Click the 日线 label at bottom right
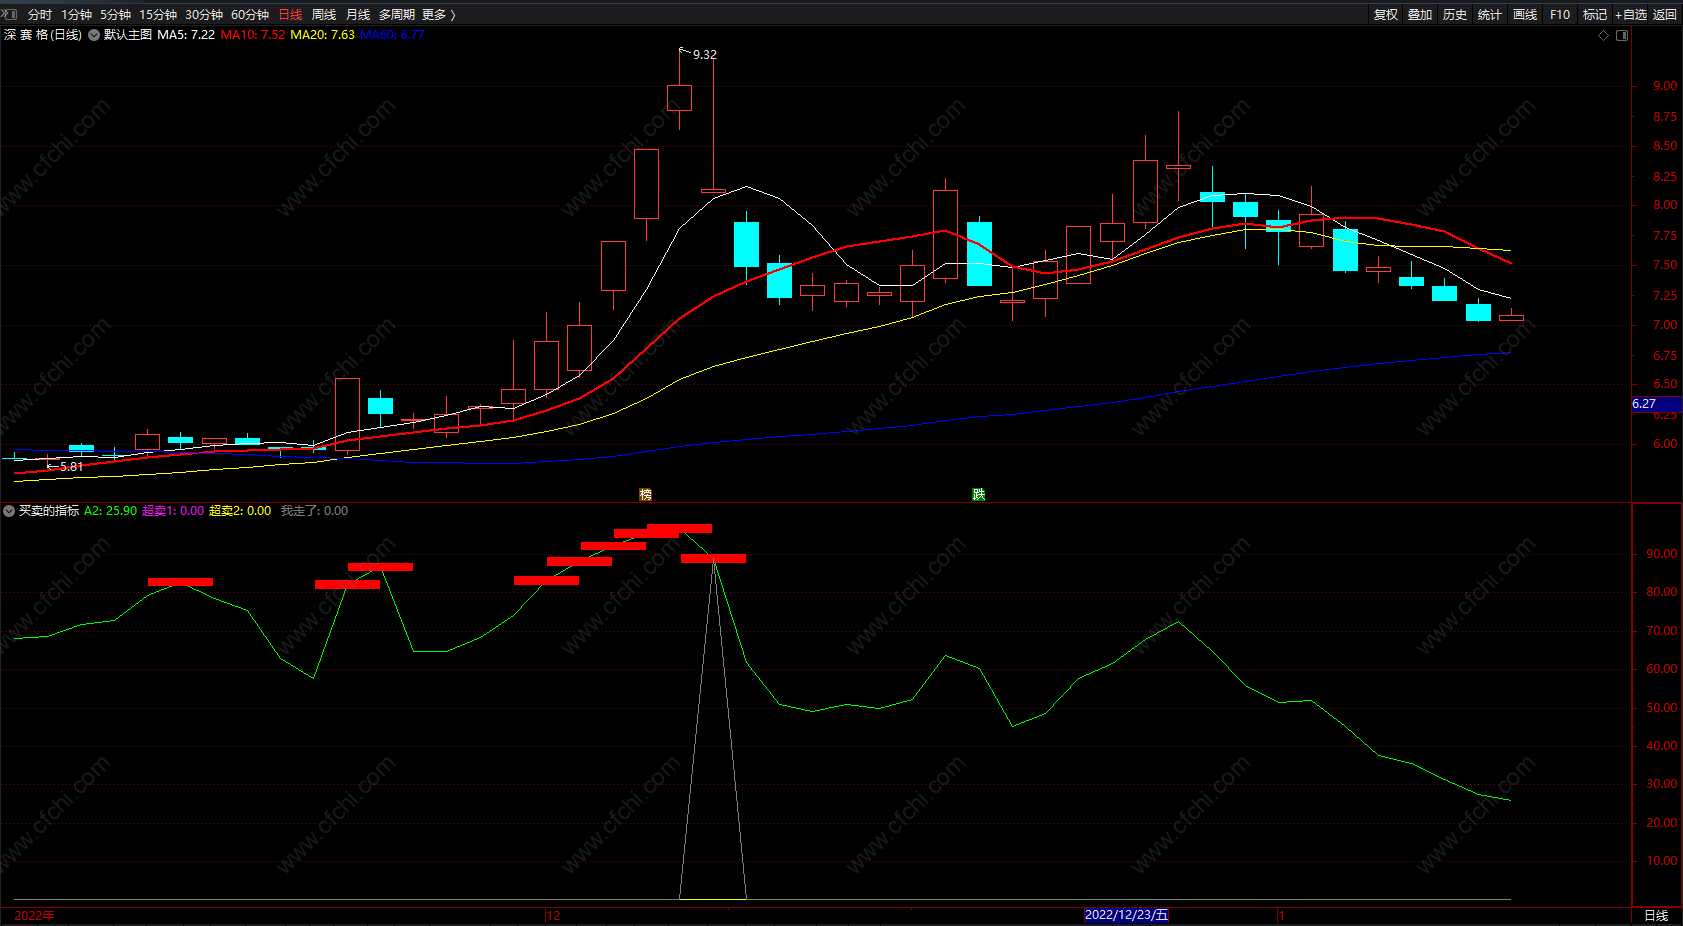The width and height of the screenshot is (1683, 926). (1656, 916)
